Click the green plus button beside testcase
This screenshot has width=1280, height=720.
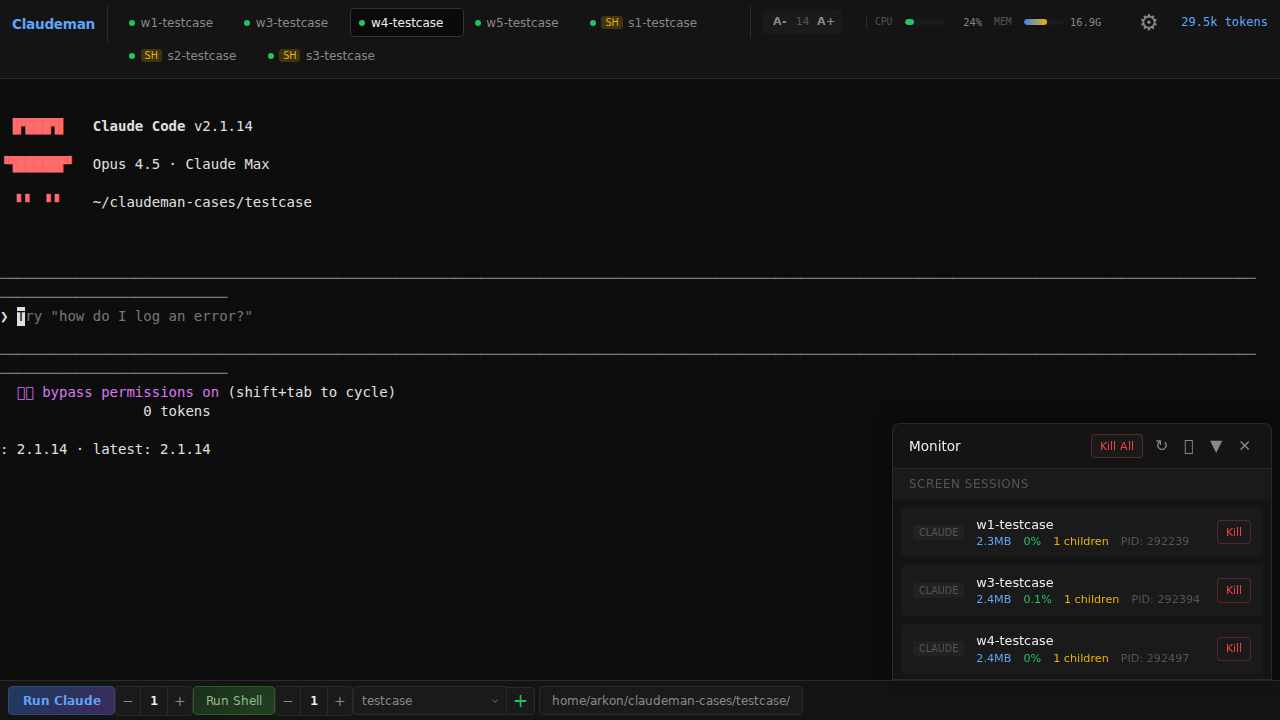click(520, 701)
